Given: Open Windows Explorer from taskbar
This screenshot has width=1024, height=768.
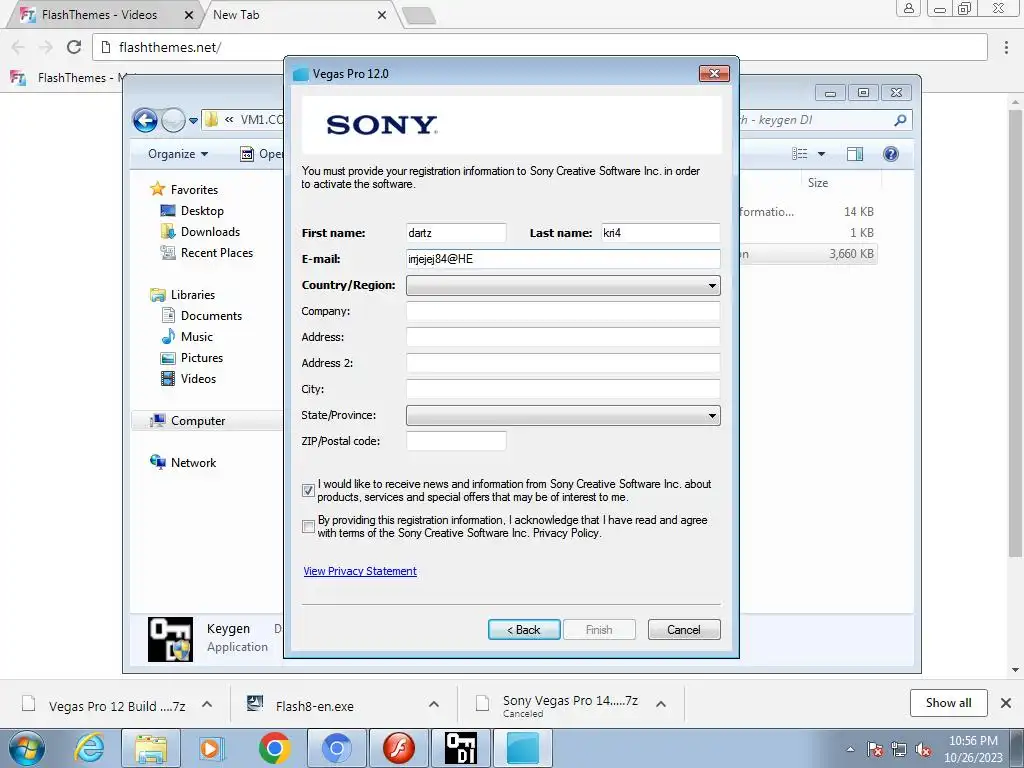Looking at the screenshot, I should 151,748.
